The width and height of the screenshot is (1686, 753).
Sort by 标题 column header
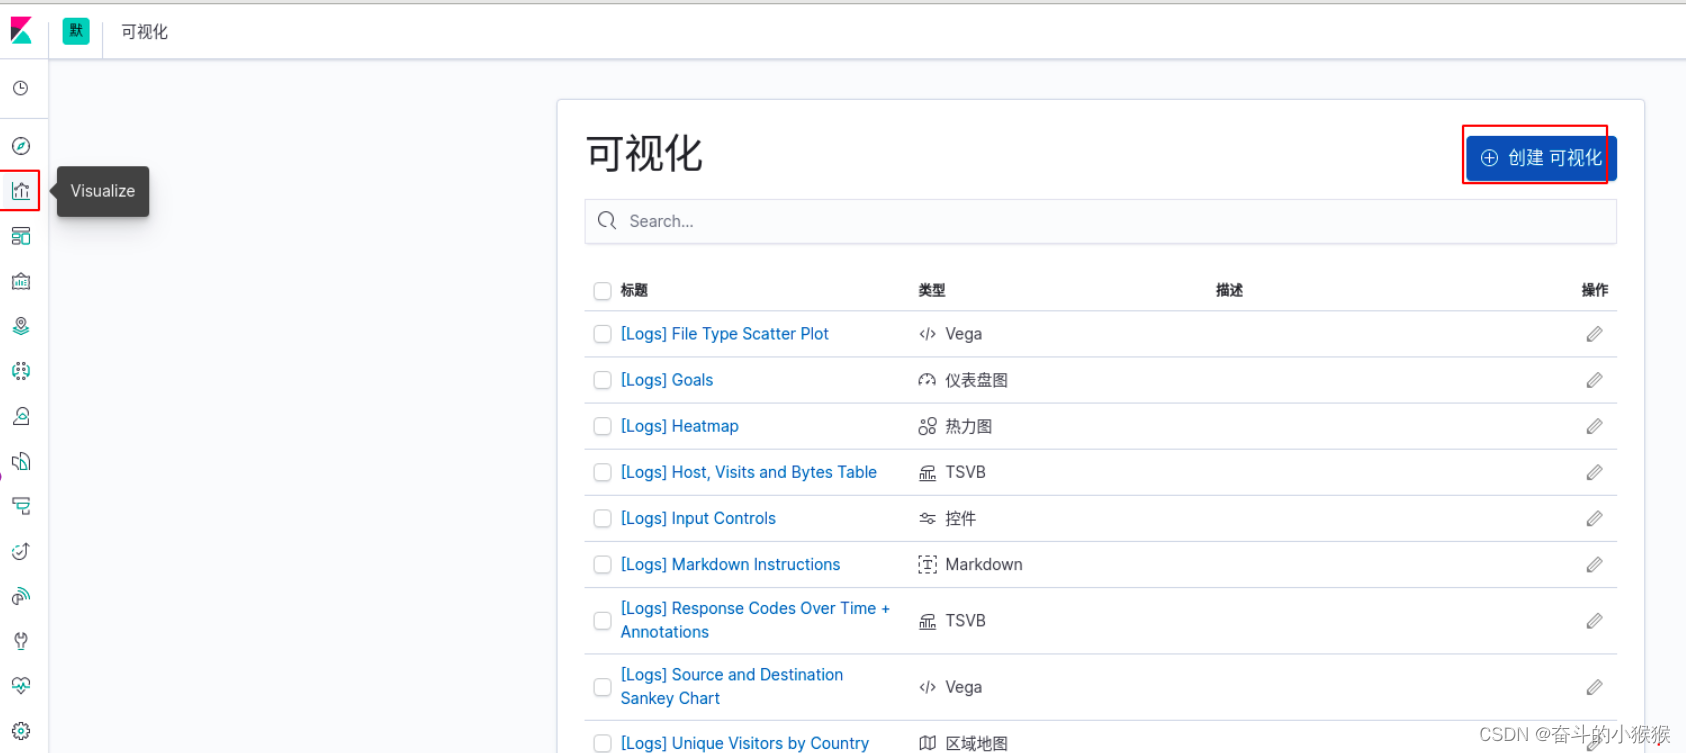click(x=634, y=290)
